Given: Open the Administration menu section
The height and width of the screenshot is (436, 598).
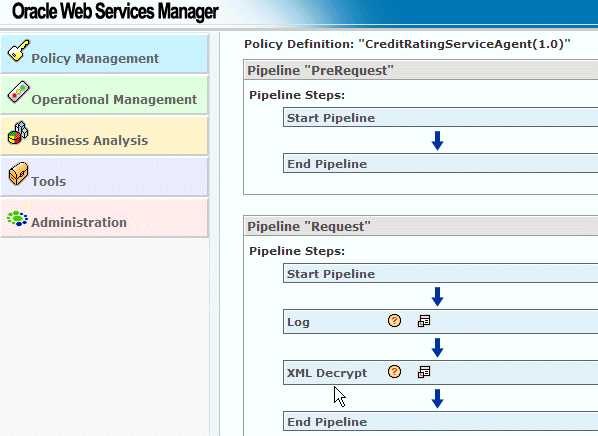Looking at the screenshot, I should coord(104,217).
